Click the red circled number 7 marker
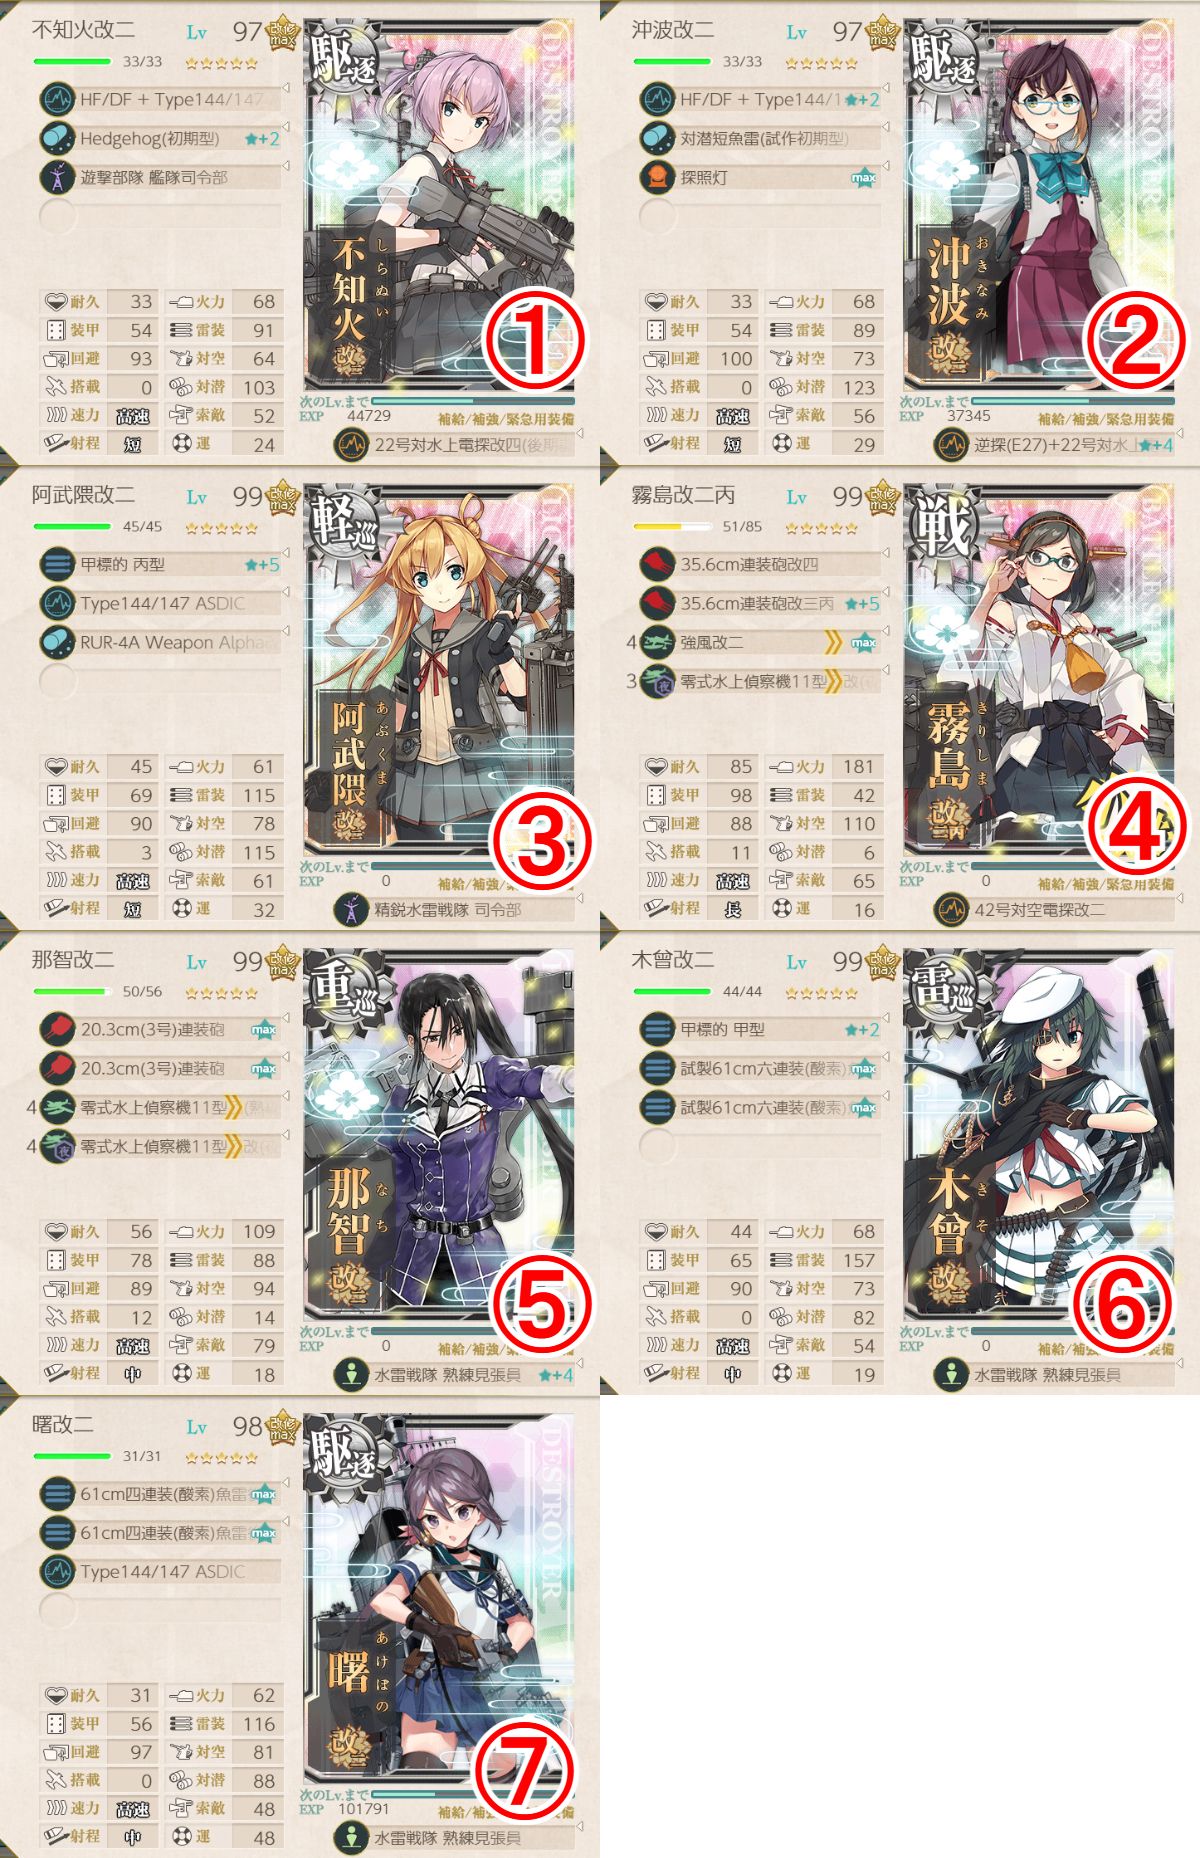 pyautogui.click(x=523, y=1770)
